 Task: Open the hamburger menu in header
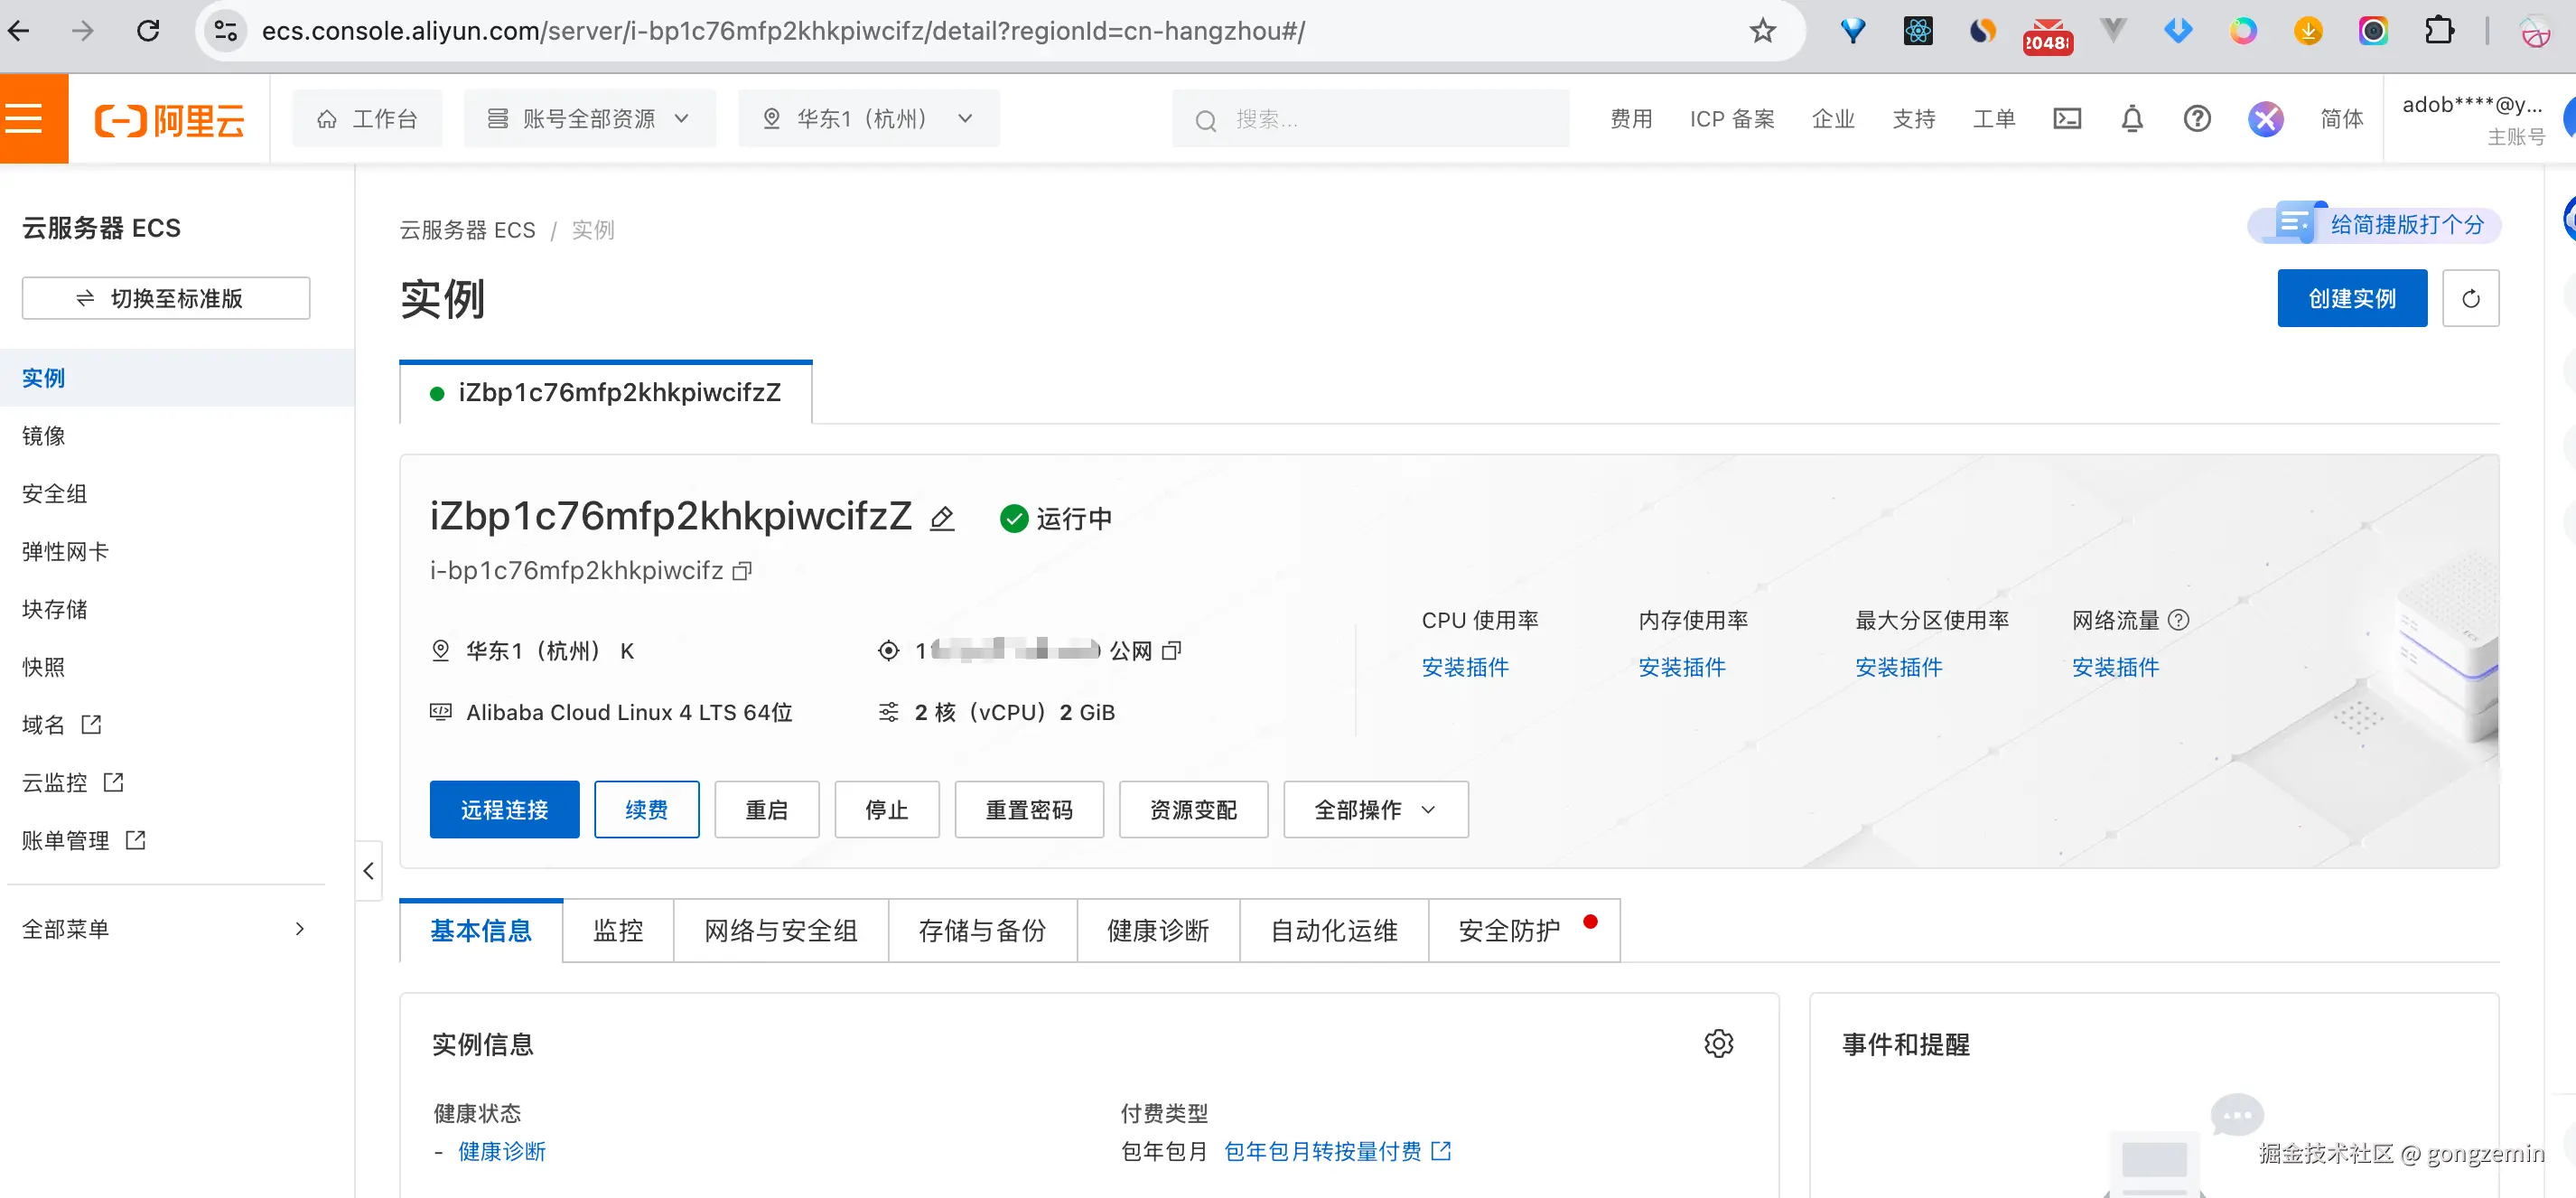pos(26,119)
